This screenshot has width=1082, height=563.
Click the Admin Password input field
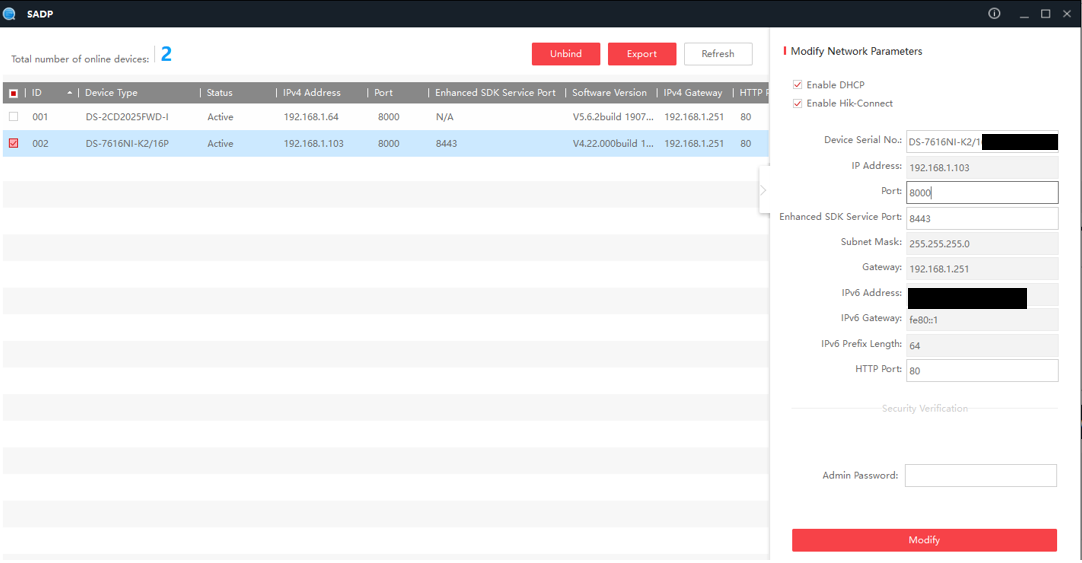click(980, 476)
